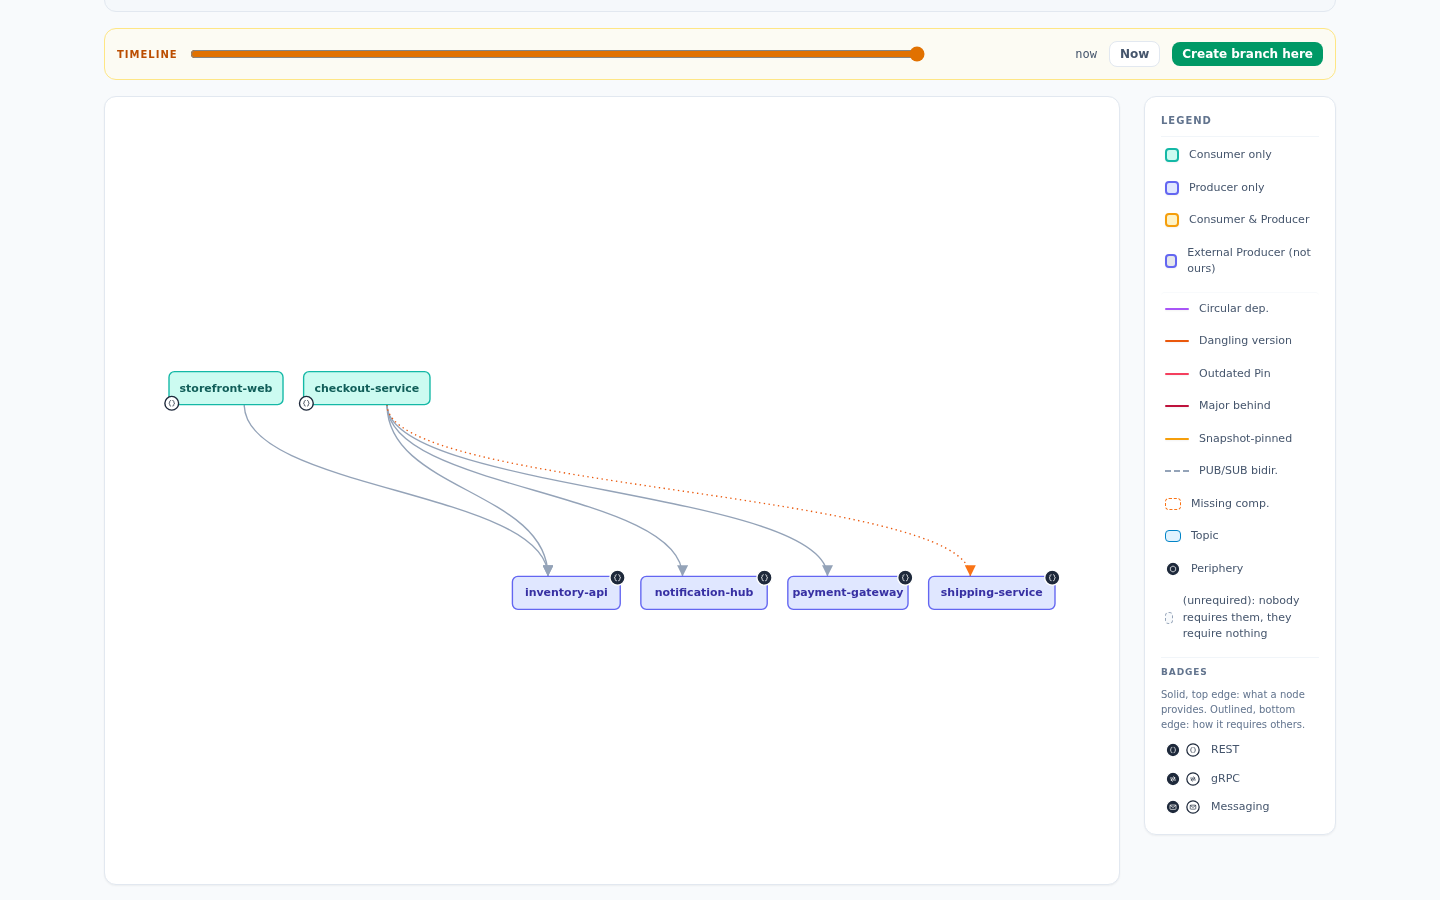Open the notification-hub node
The width and height of the screenshot is (1440, 900).
coord(704,593)
